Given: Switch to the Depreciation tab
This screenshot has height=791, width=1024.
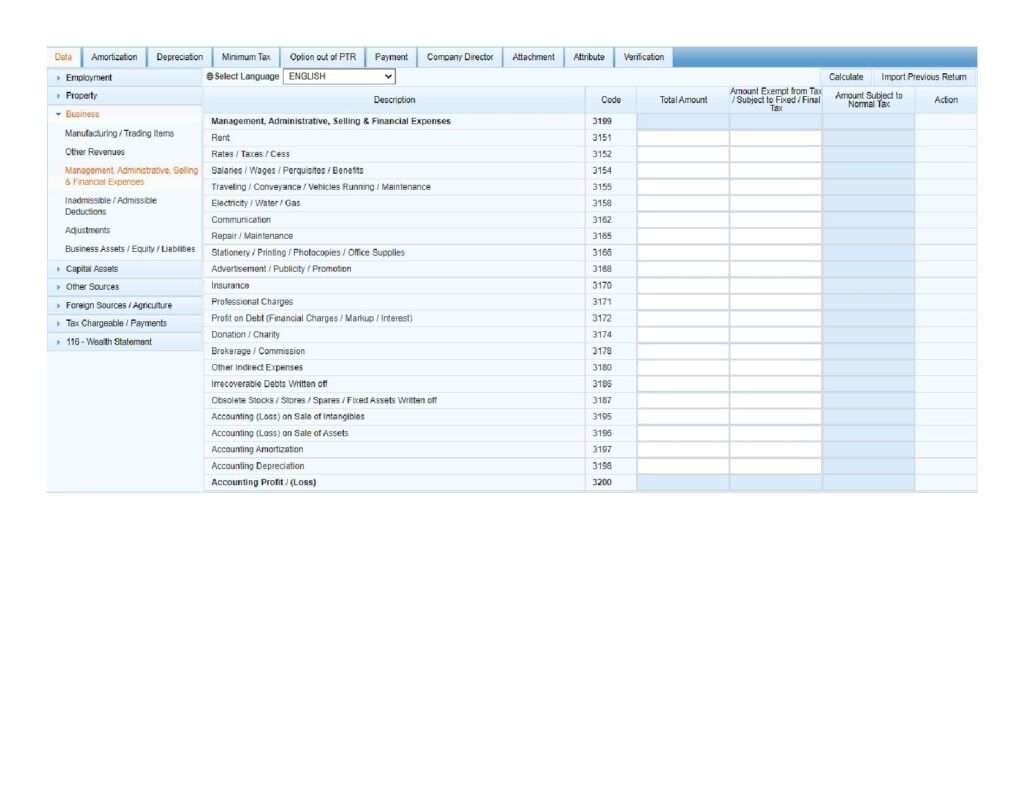Looking at the screenshot, I should pos(180,57).
